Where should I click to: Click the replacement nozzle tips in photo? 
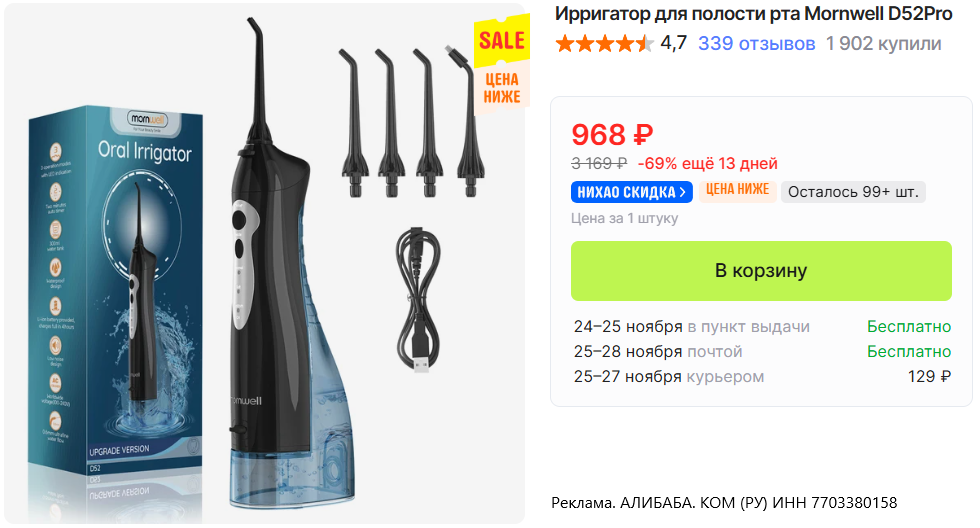click(411, 122)
